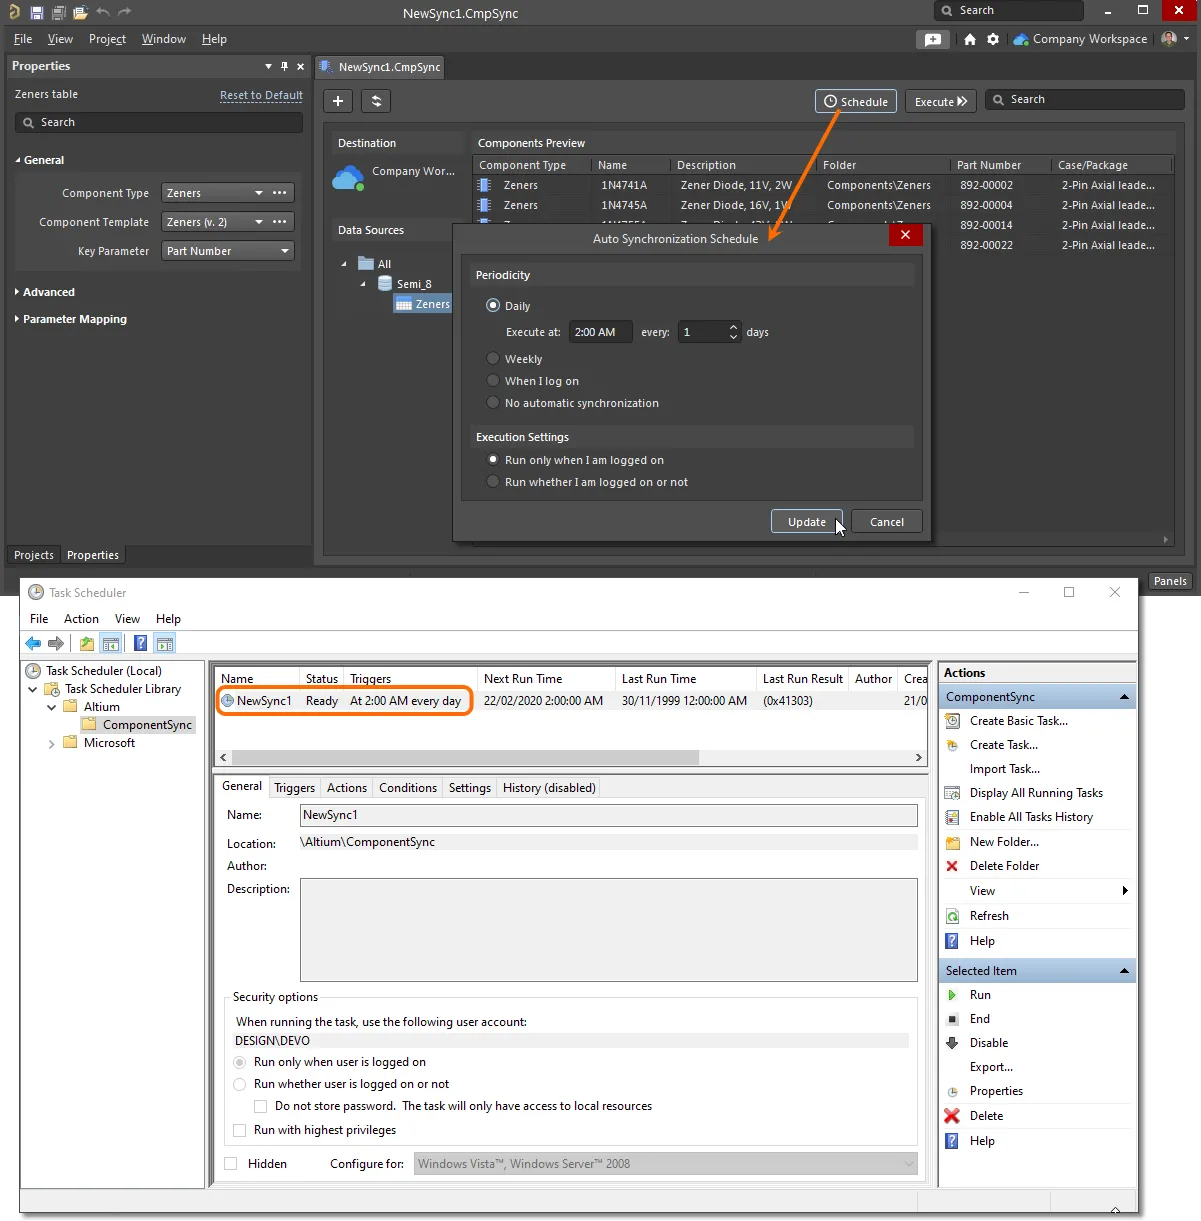Image resolution: width=1201 pixels, height=1221 pixels.
Task: Click the Execute at time field showing 2:00 AM
Action: 601,332
